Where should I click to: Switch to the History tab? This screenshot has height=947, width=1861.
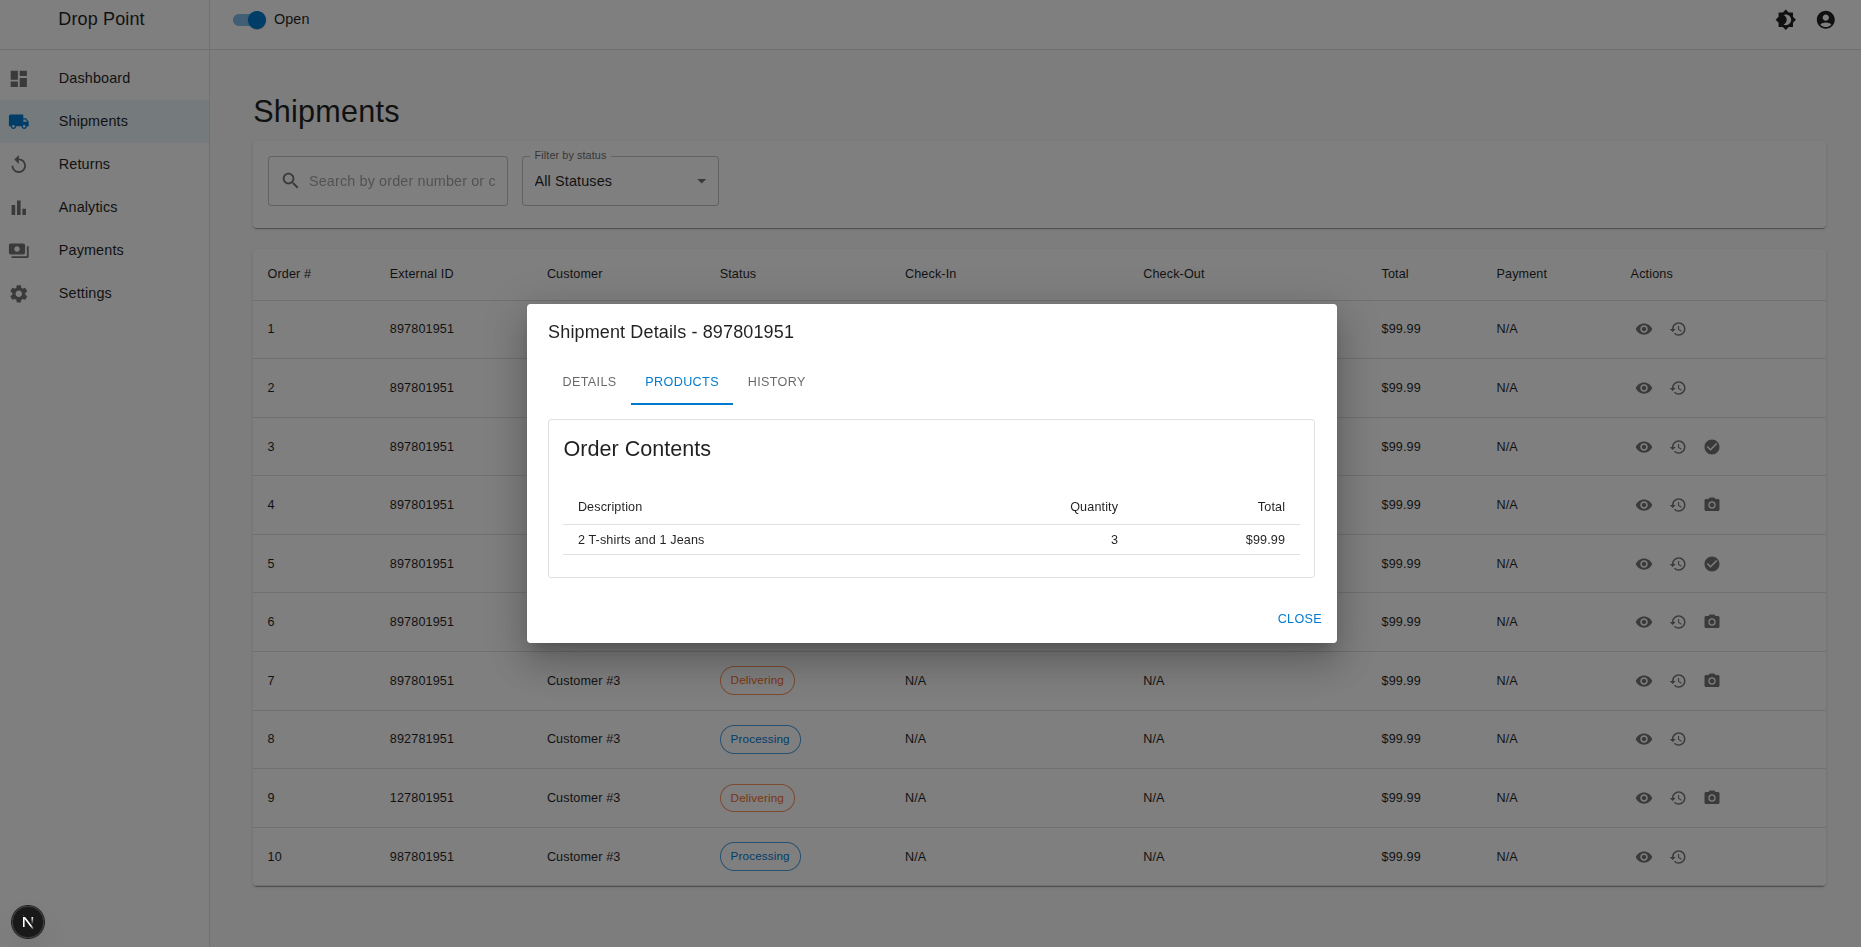click(776, 382)
